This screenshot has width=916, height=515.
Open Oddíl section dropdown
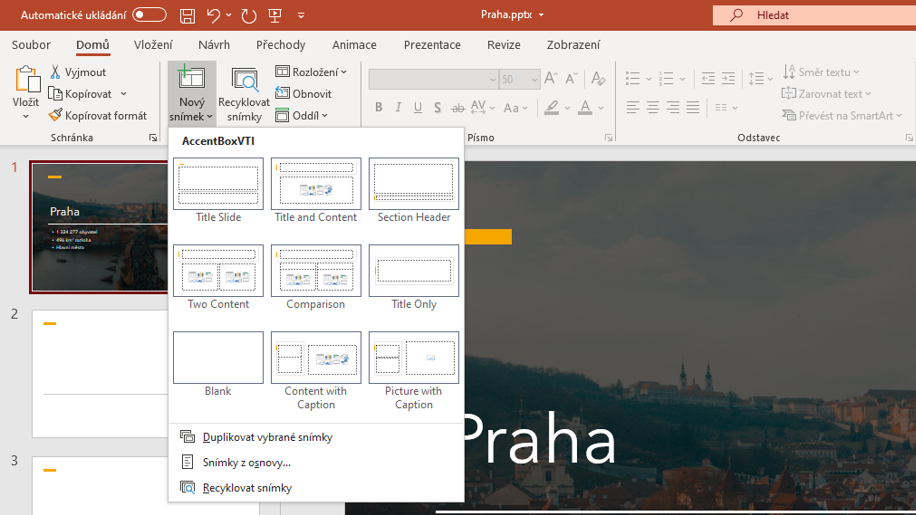(x=301, y=116)
